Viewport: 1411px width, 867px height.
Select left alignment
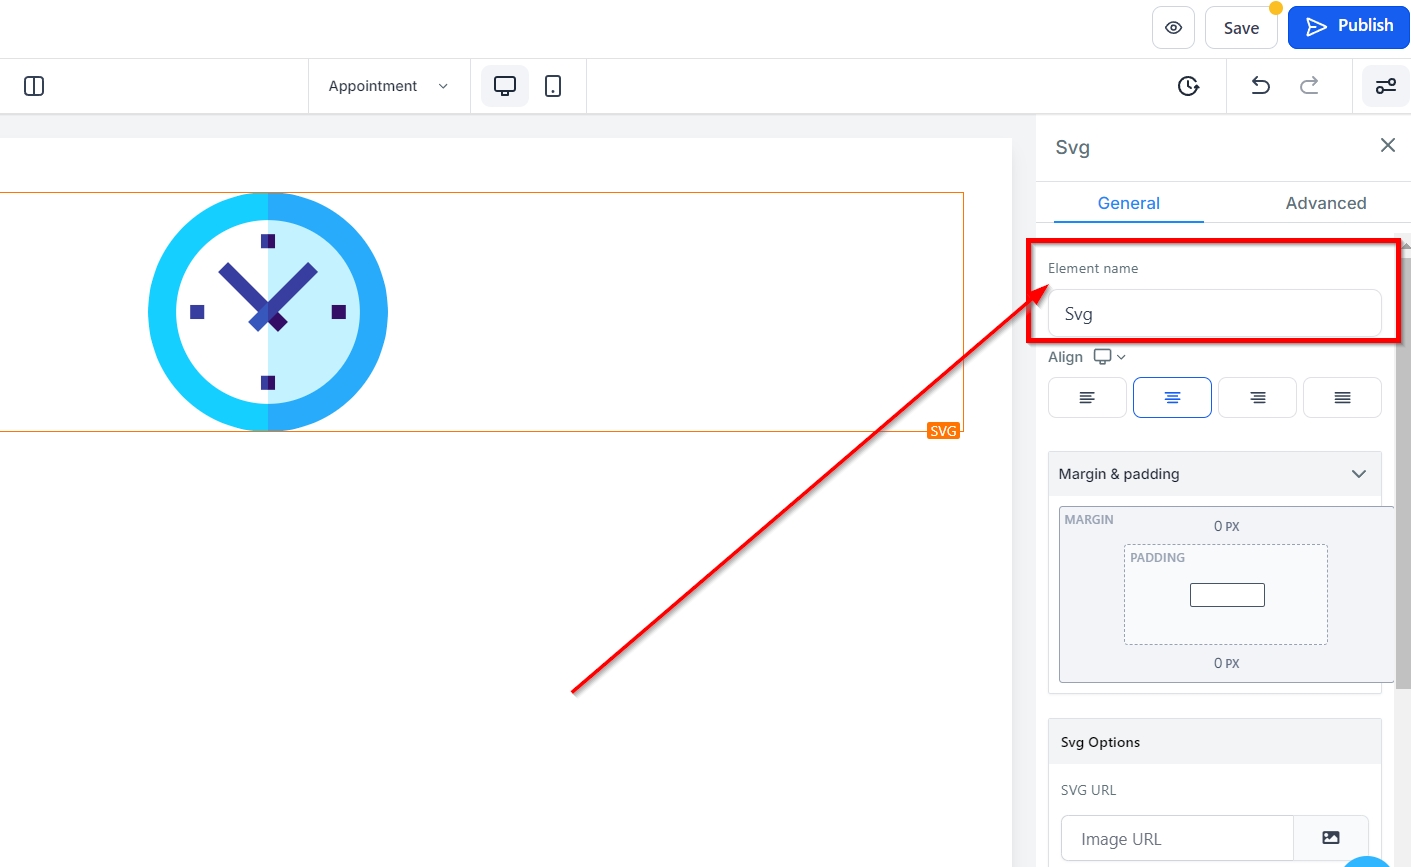click(1087, 397)
